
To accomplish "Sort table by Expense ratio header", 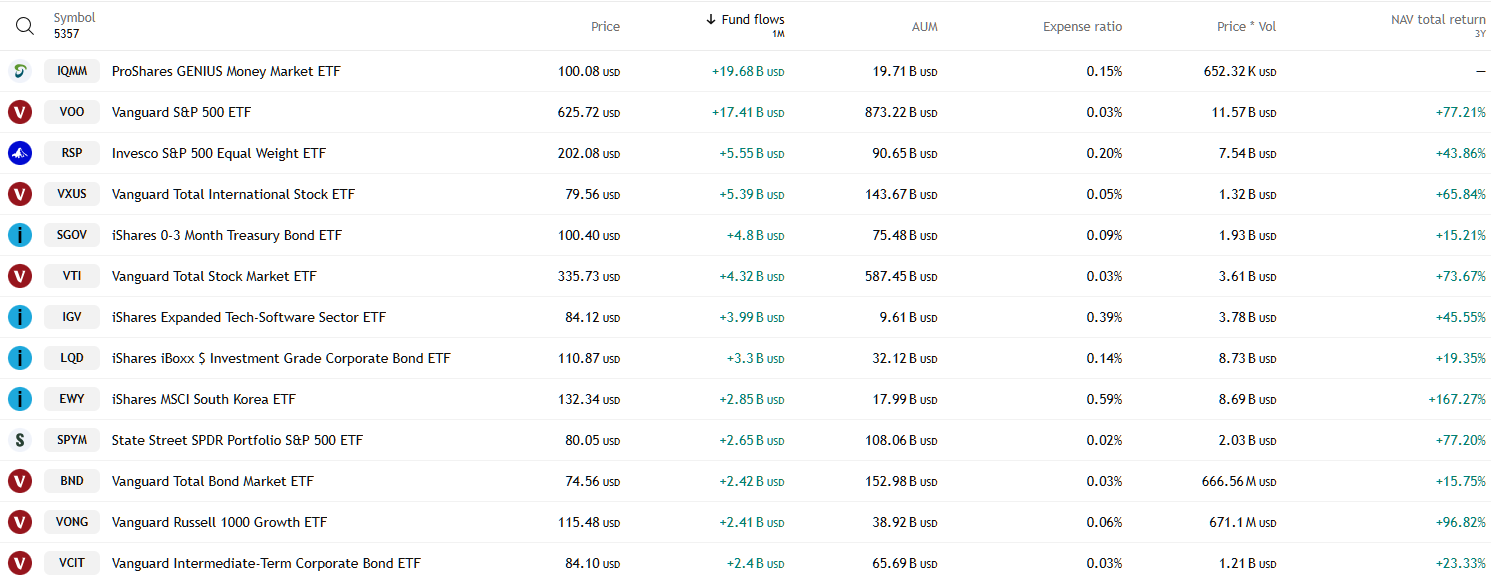I will click(1082, 27).
